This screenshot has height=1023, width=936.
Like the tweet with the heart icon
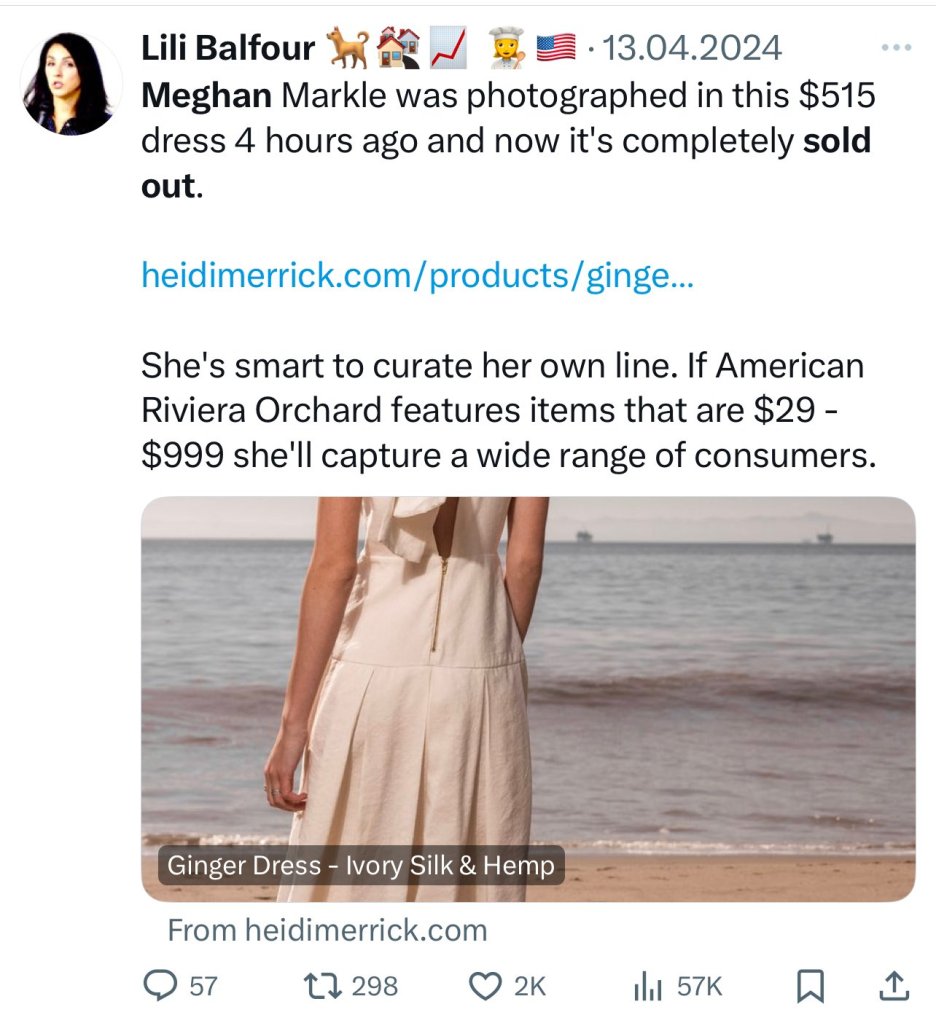point(485,986)
